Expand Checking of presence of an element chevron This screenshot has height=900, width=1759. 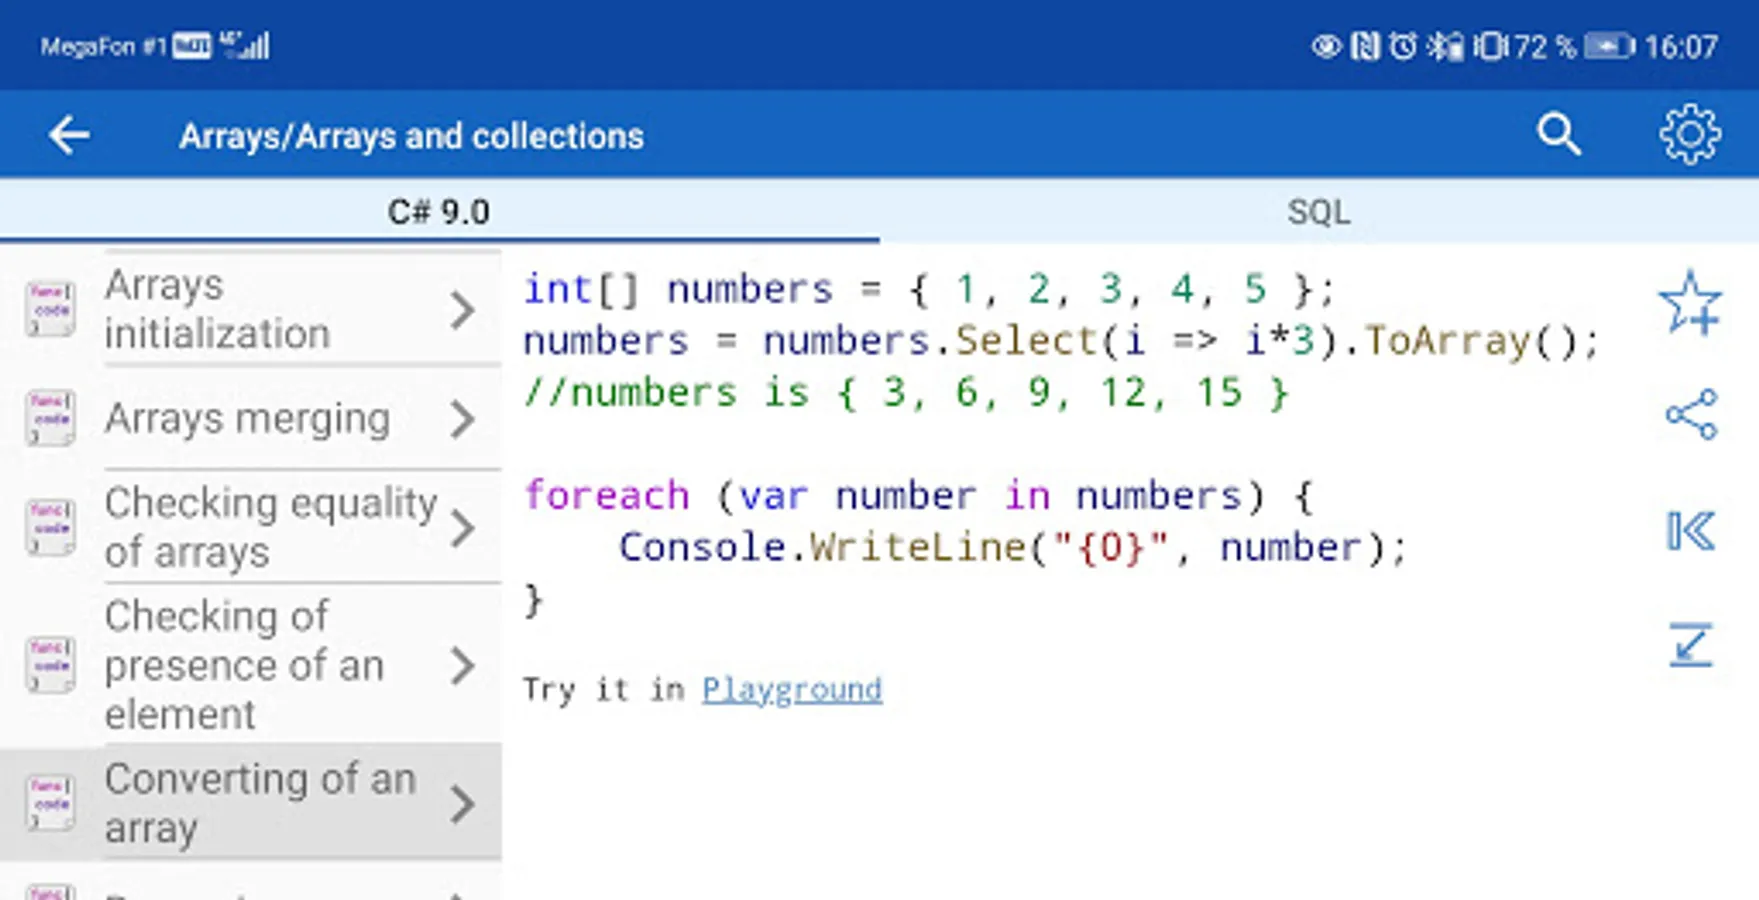462,666
